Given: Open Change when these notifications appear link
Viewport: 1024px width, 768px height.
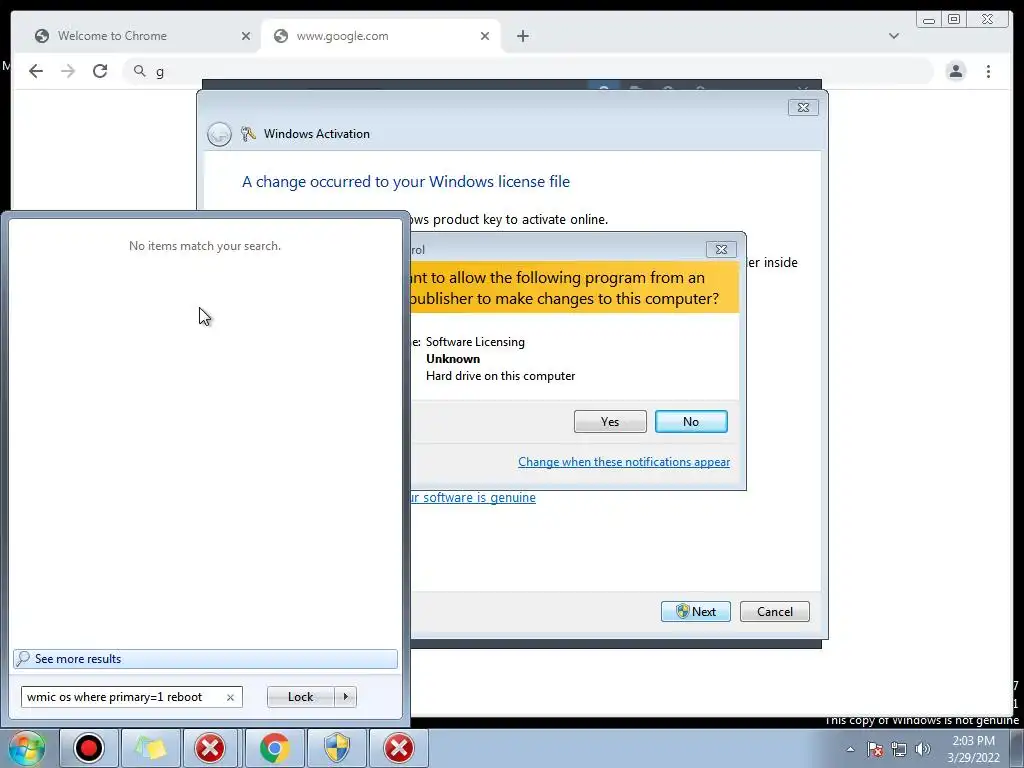Looking at the screenshot, I should coord(624,462).
